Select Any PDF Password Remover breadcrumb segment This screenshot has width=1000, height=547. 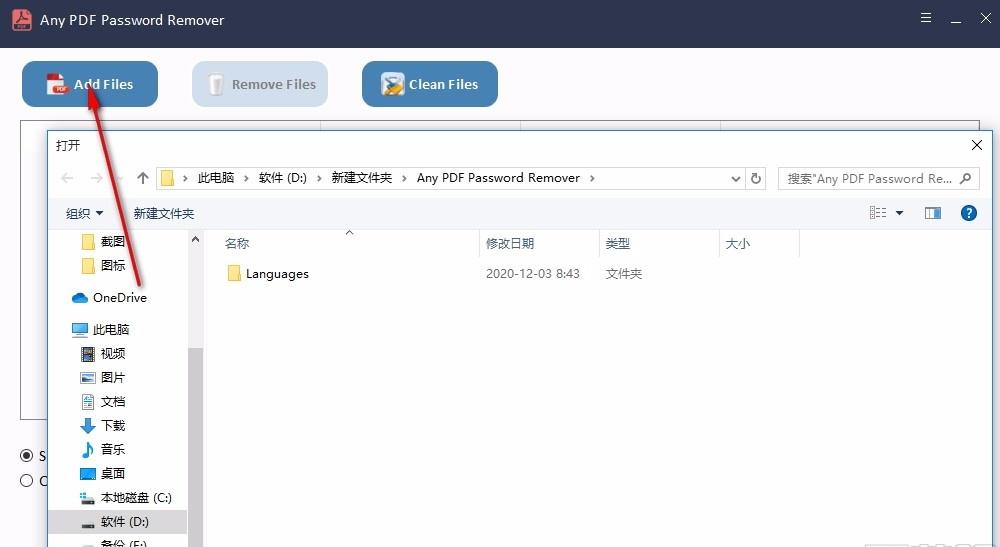(498, 178)
